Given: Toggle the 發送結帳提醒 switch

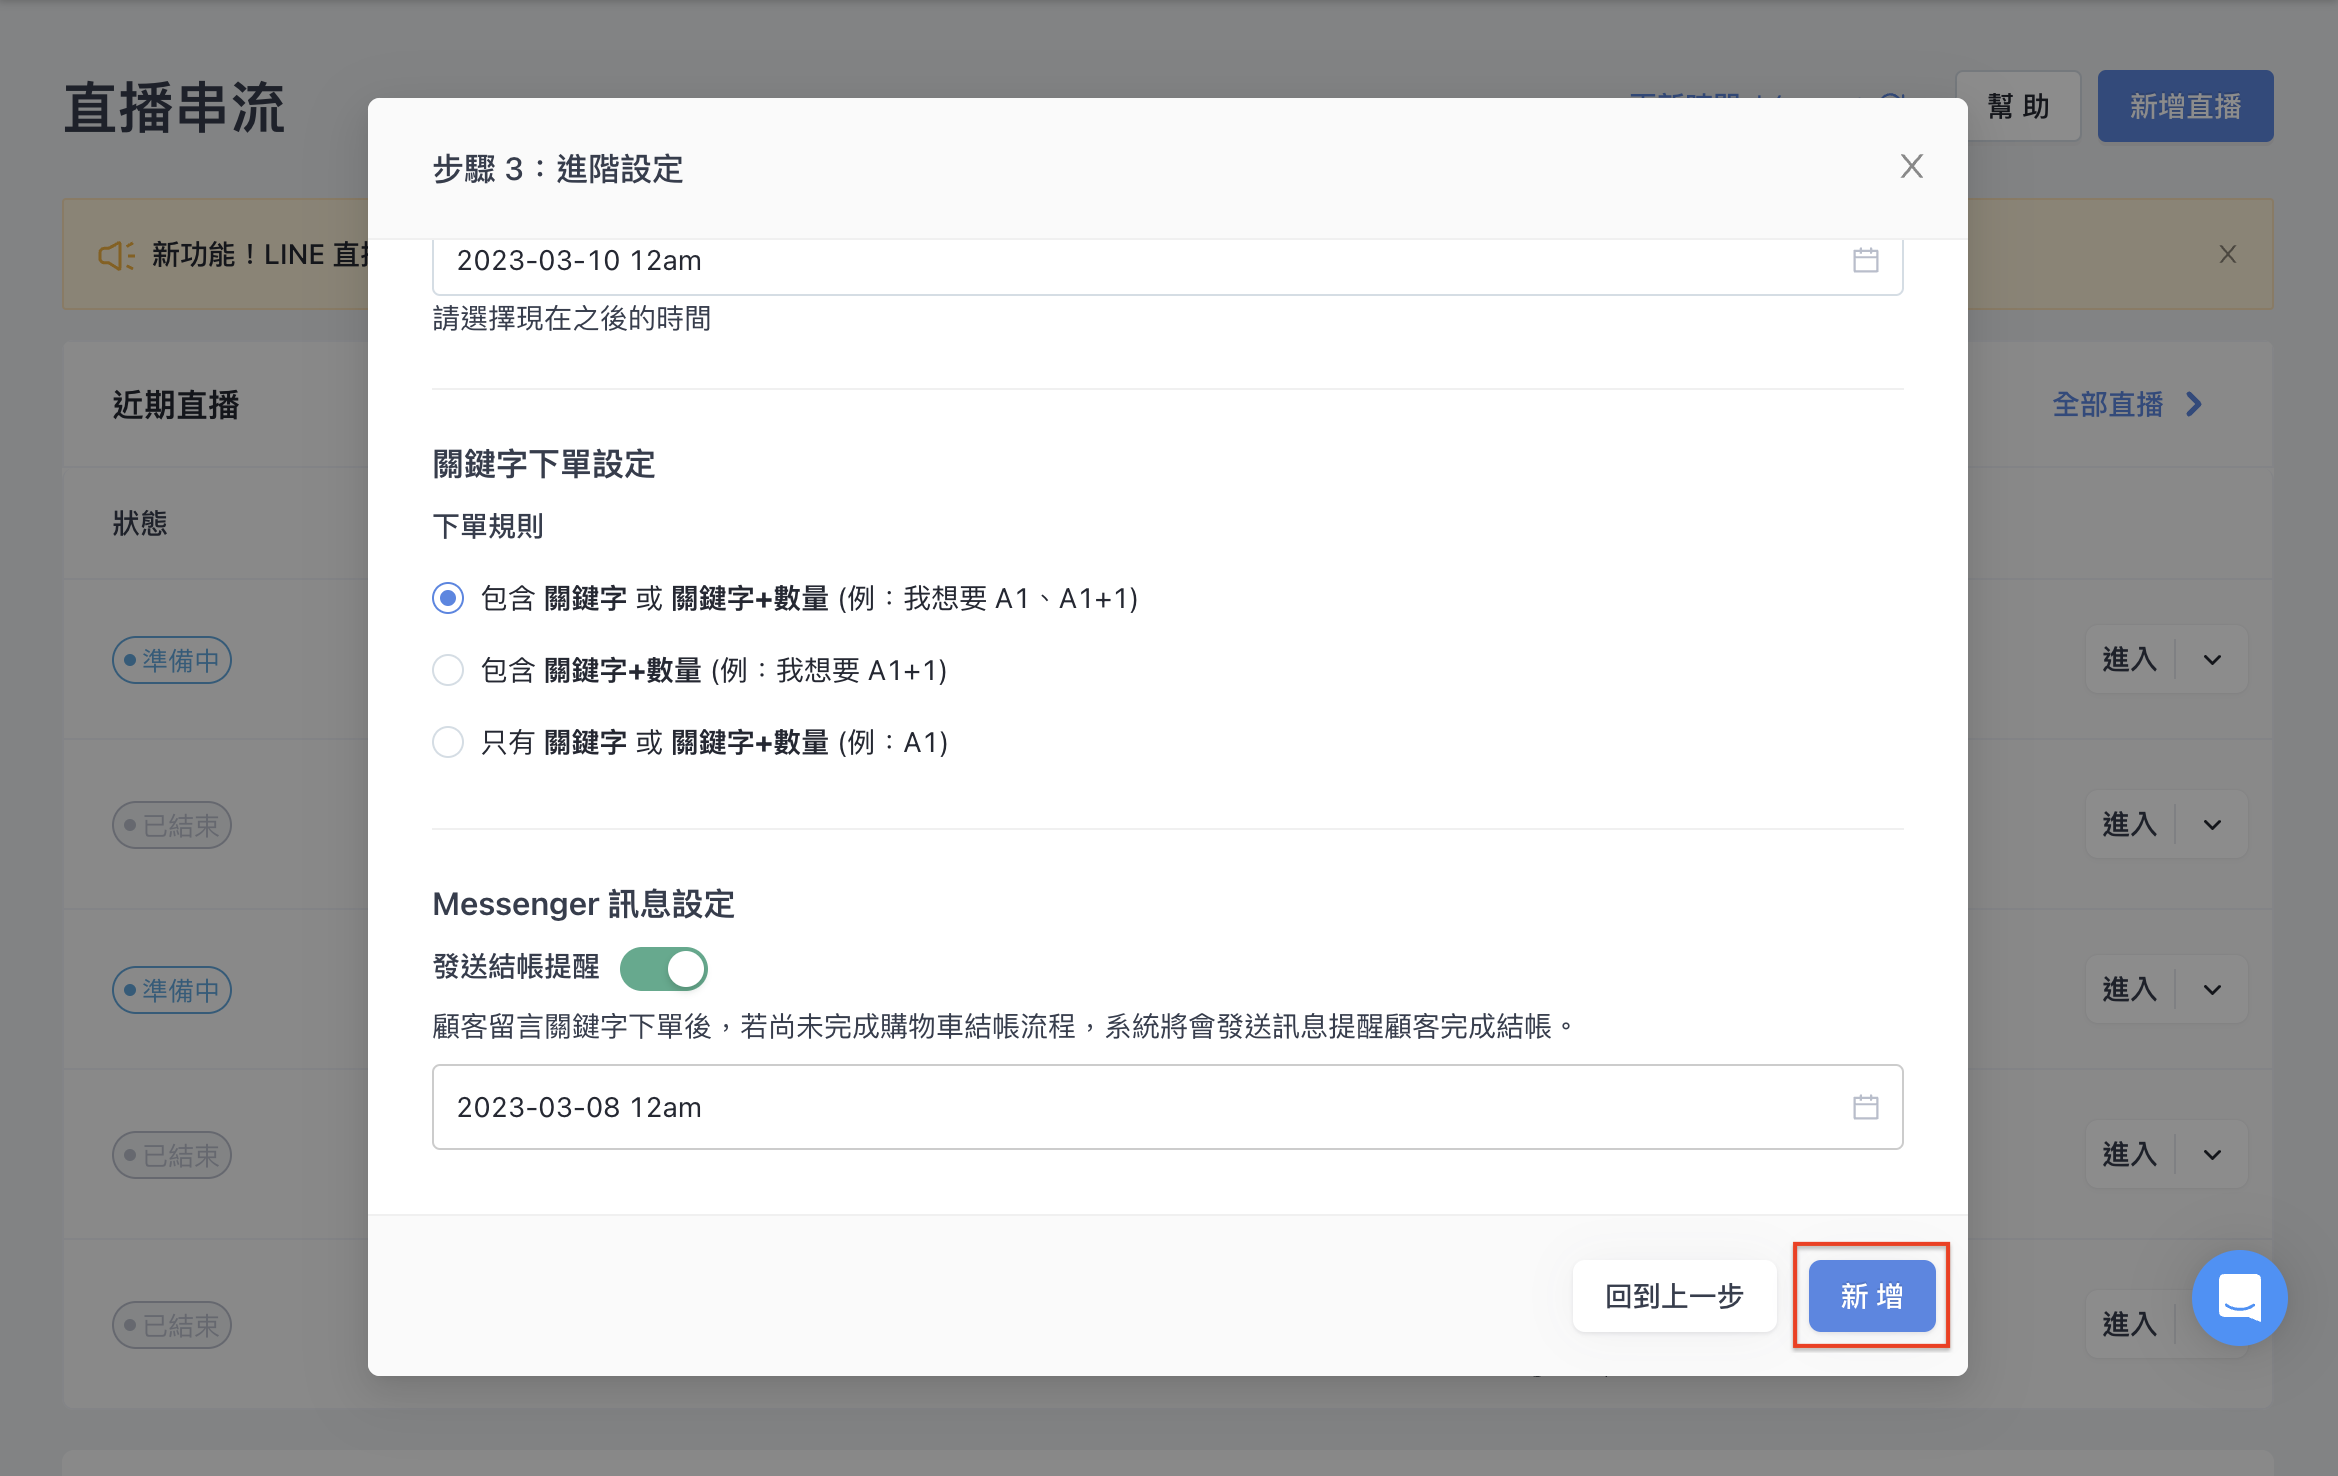Looking at the screenshot, I should [663, 968].
